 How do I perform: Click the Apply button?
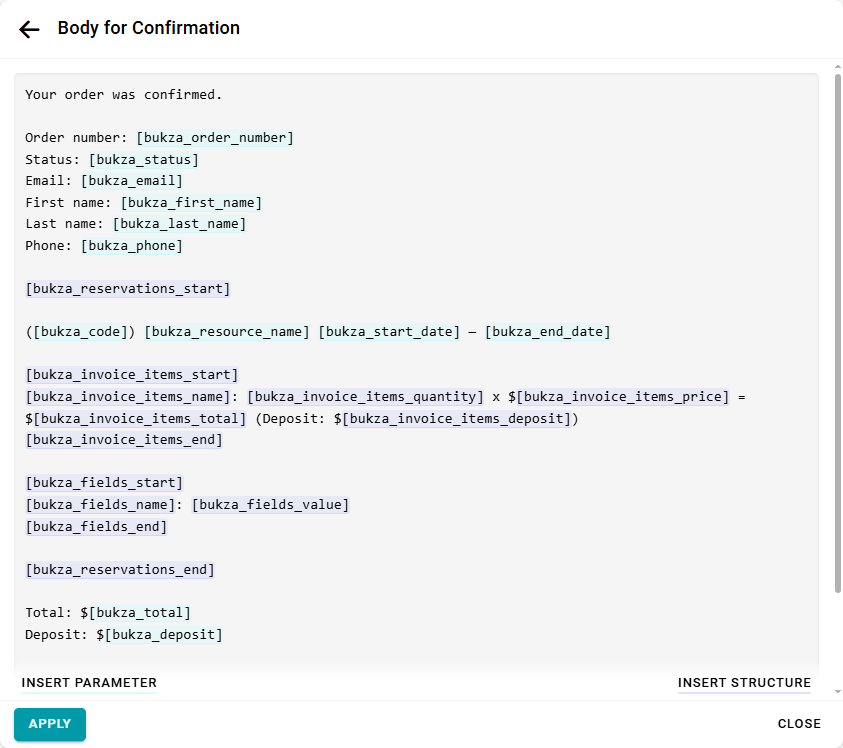[x=50, y=724]
